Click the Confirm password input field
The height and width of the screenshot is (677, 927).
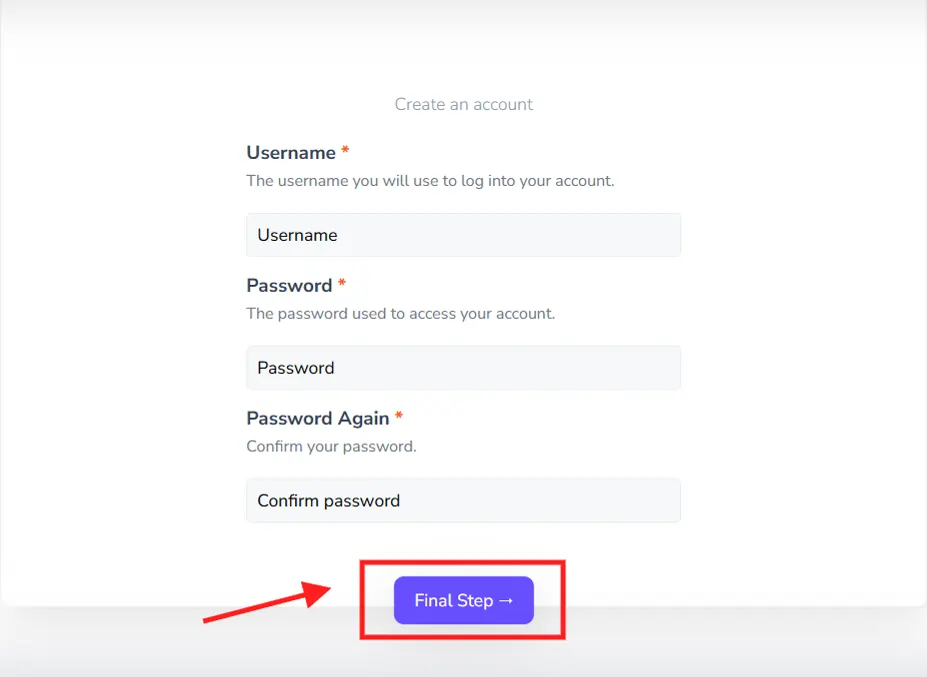[x=463, y=500]
